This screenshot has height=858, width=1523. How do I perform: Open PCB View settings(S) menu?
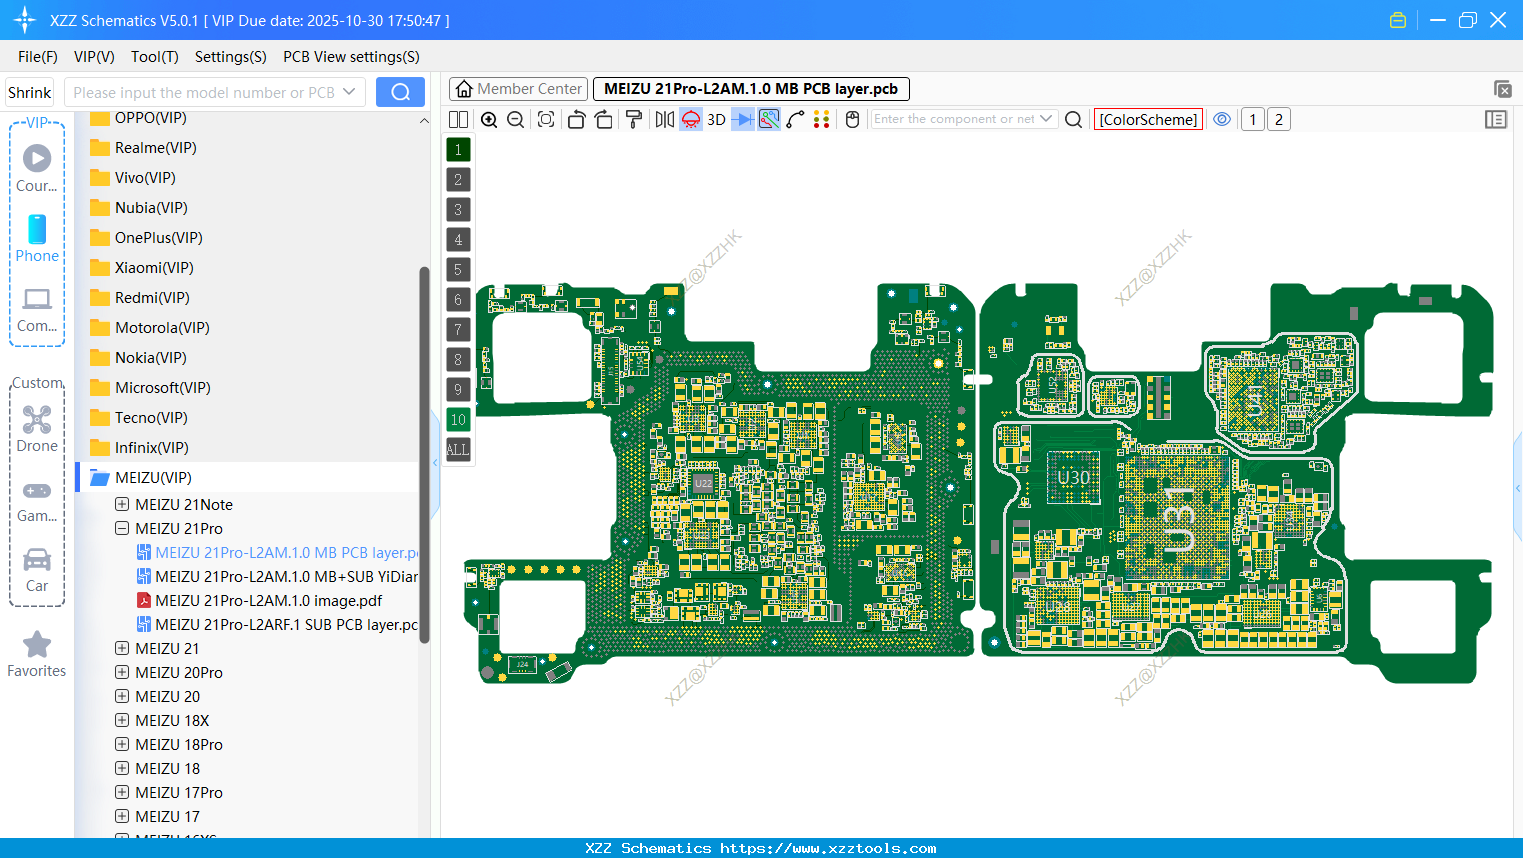tap(351, 56)
